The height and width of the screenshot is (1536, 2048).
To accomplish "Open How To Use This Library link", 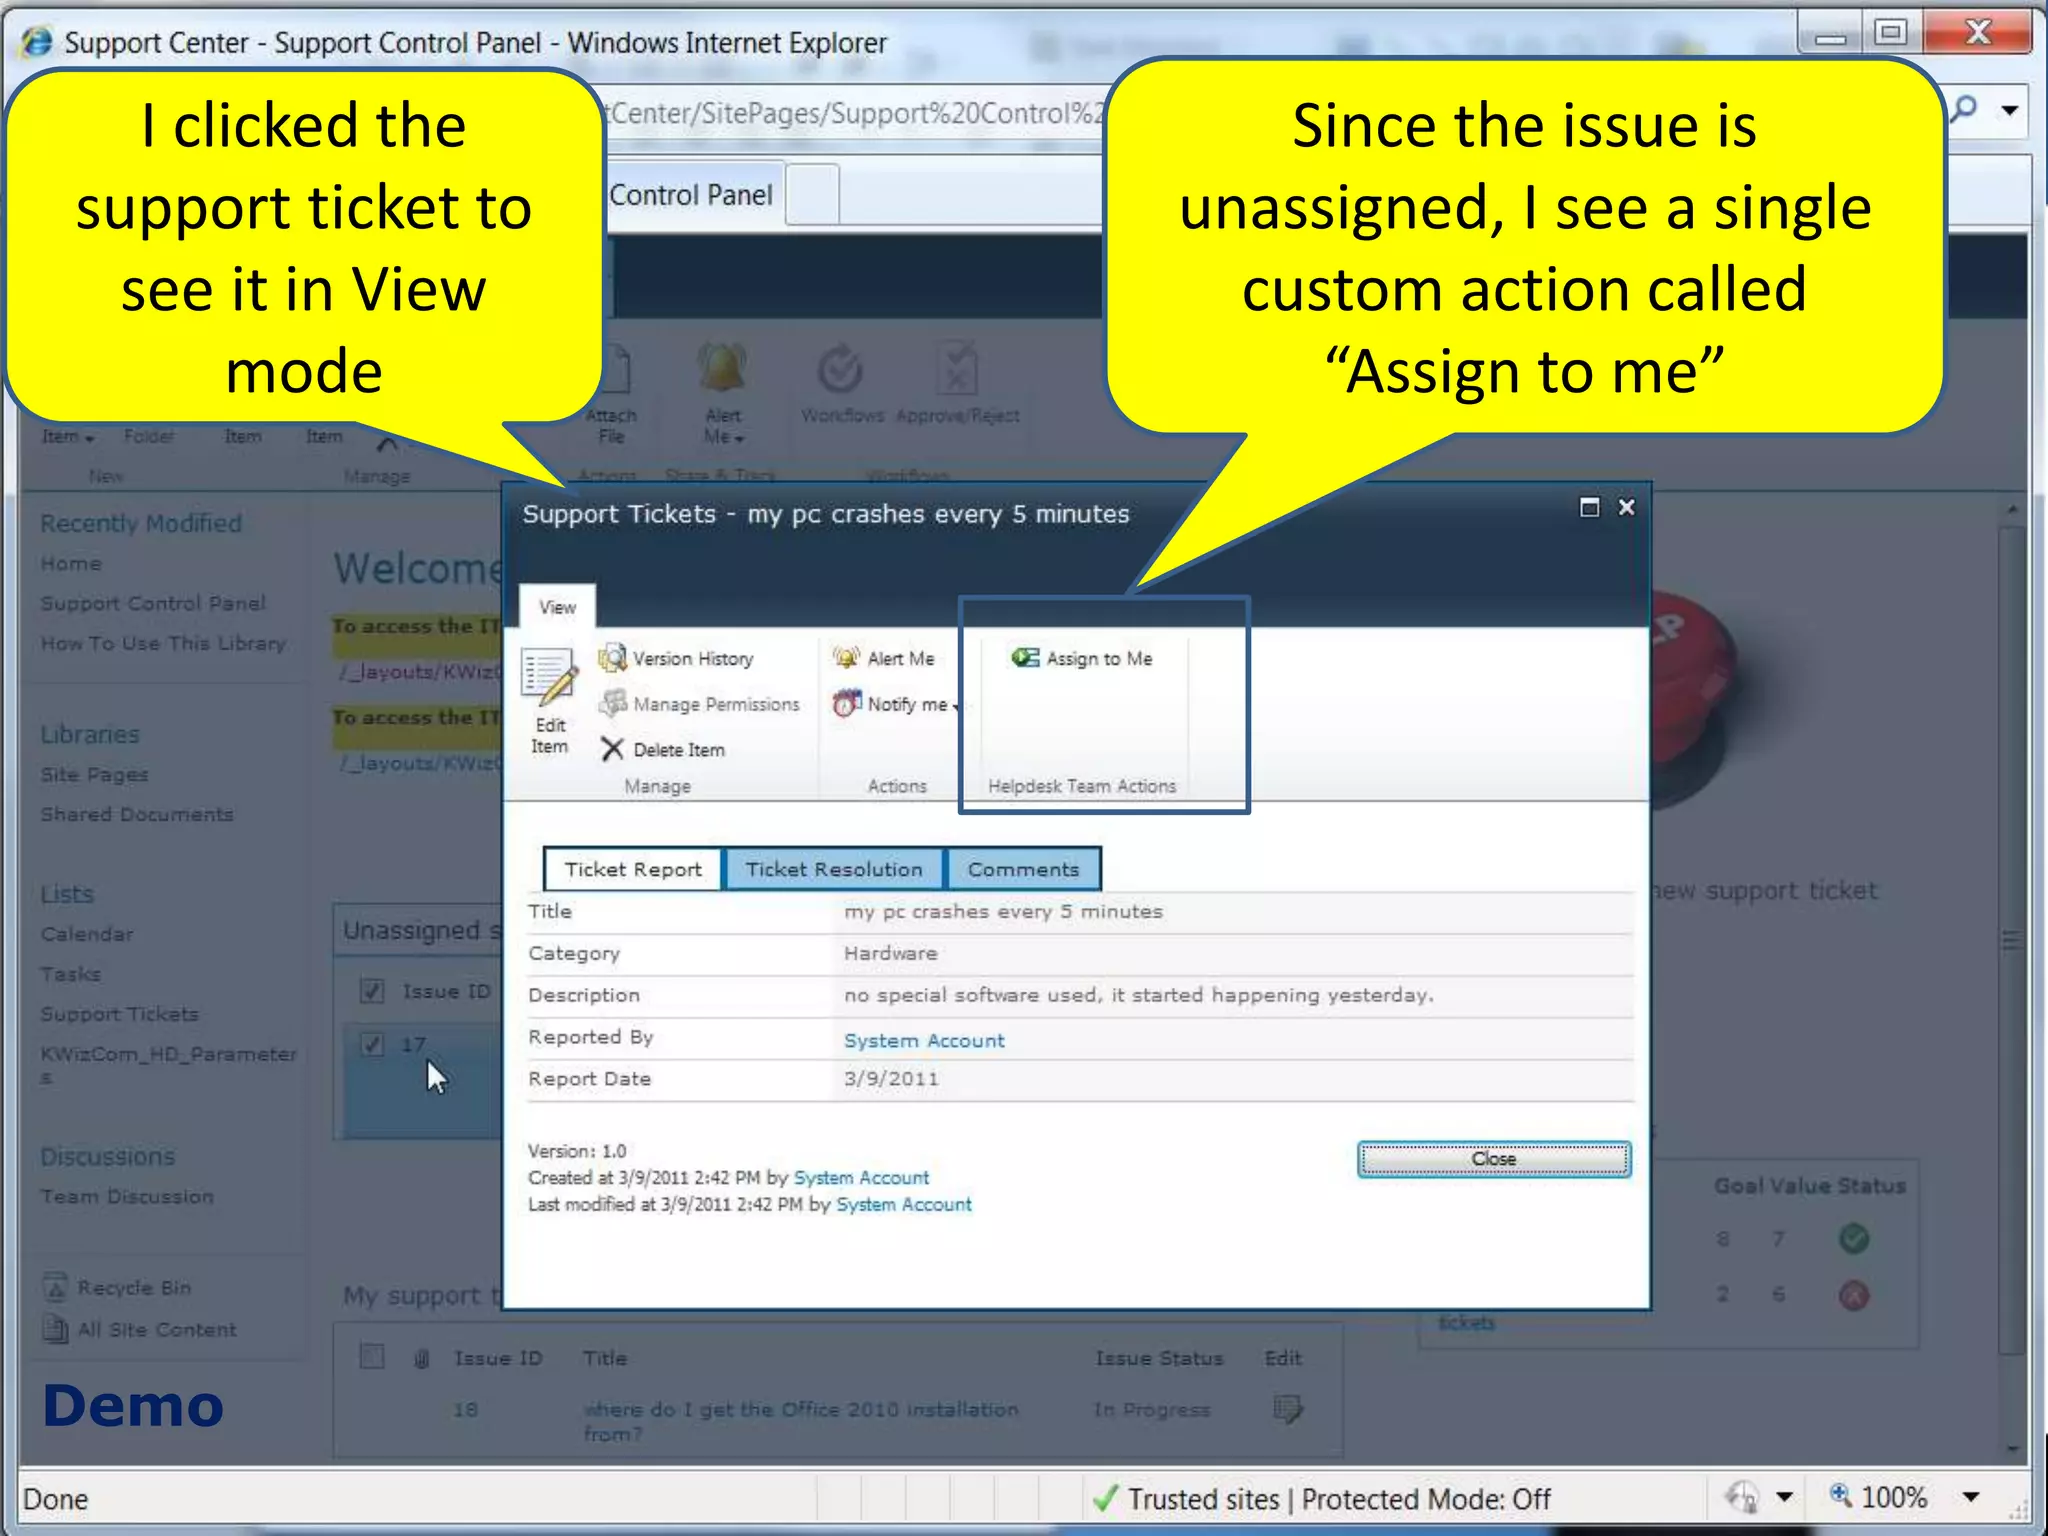I will point(163,643).
